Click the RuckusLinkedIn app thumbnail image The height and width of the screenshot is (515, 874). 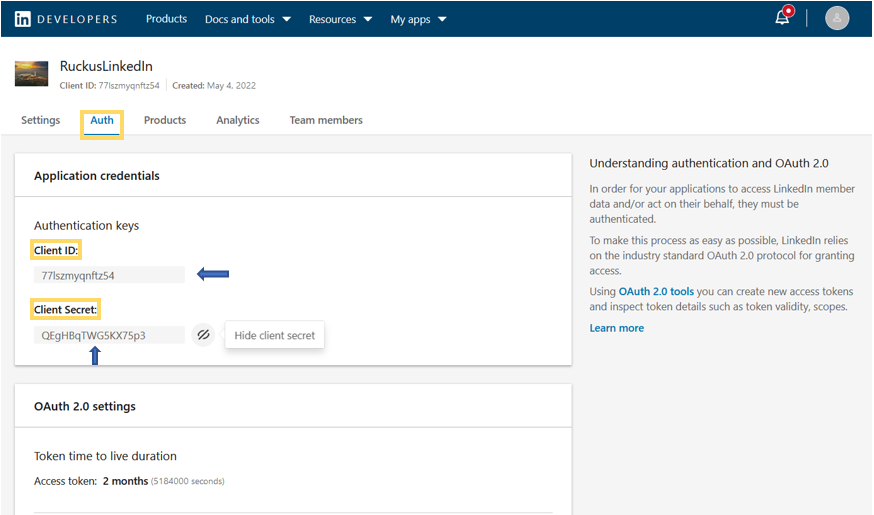click(x=31, y=74)
